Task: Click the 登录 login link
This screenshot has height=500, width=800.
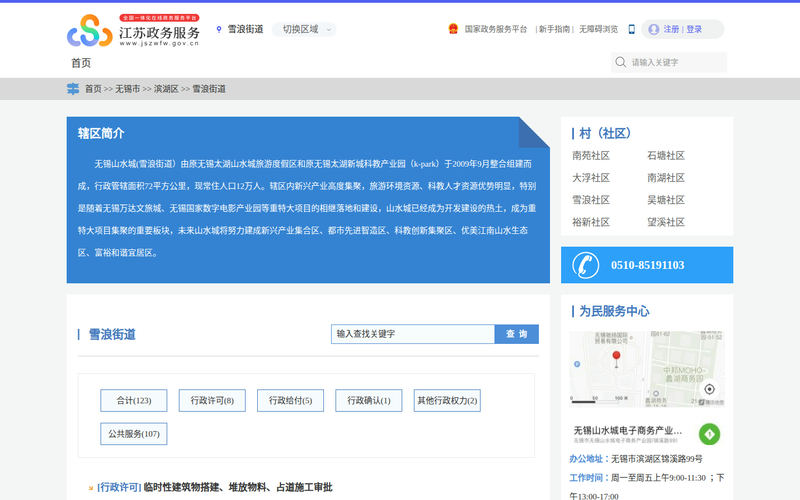Action: pyautogui.click(x=694, y=29)
